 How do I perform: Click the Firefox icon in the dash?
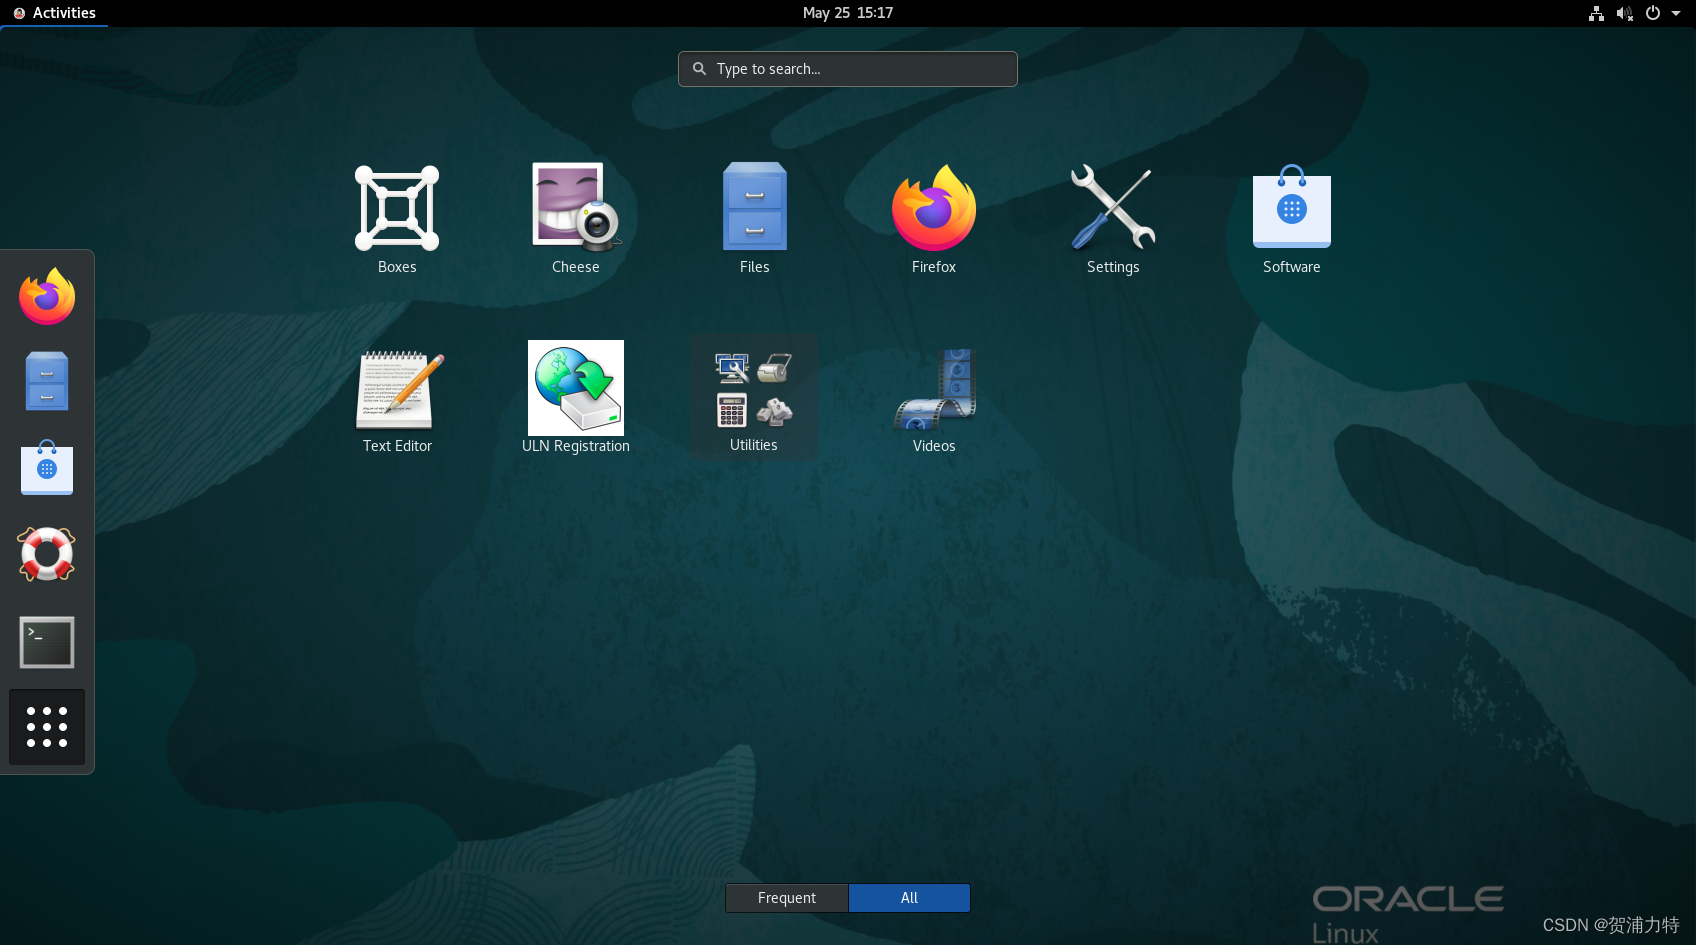tap(47, 296)
